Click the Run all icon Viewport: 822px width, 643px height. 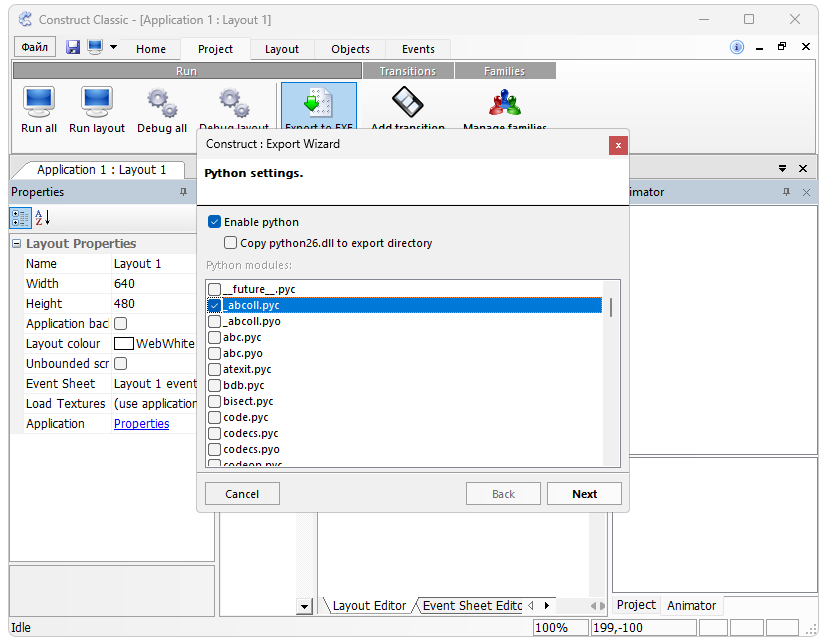coord(39,102)
